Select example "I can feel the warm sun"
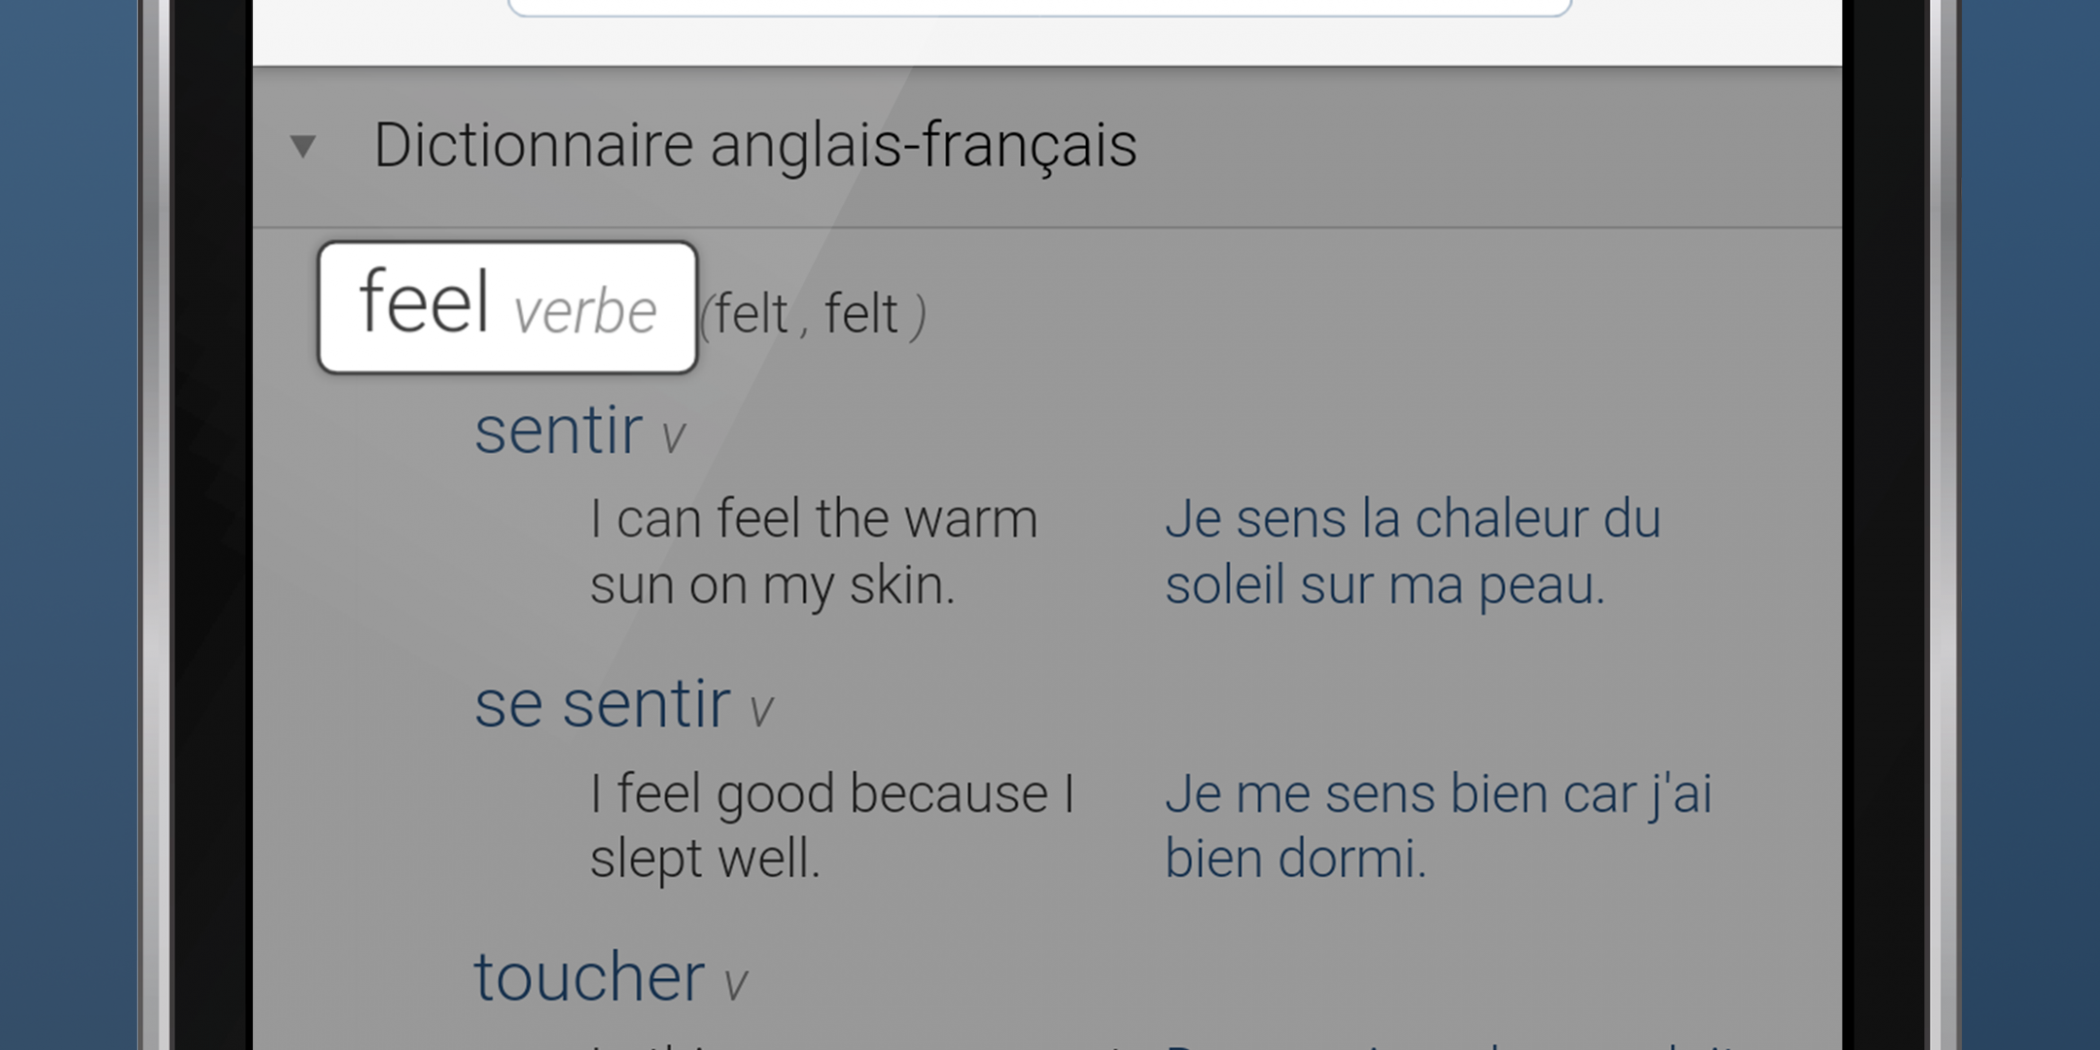Viewport: 2100px width, 1050px height. pyautogui.click(x=814, y=551)
